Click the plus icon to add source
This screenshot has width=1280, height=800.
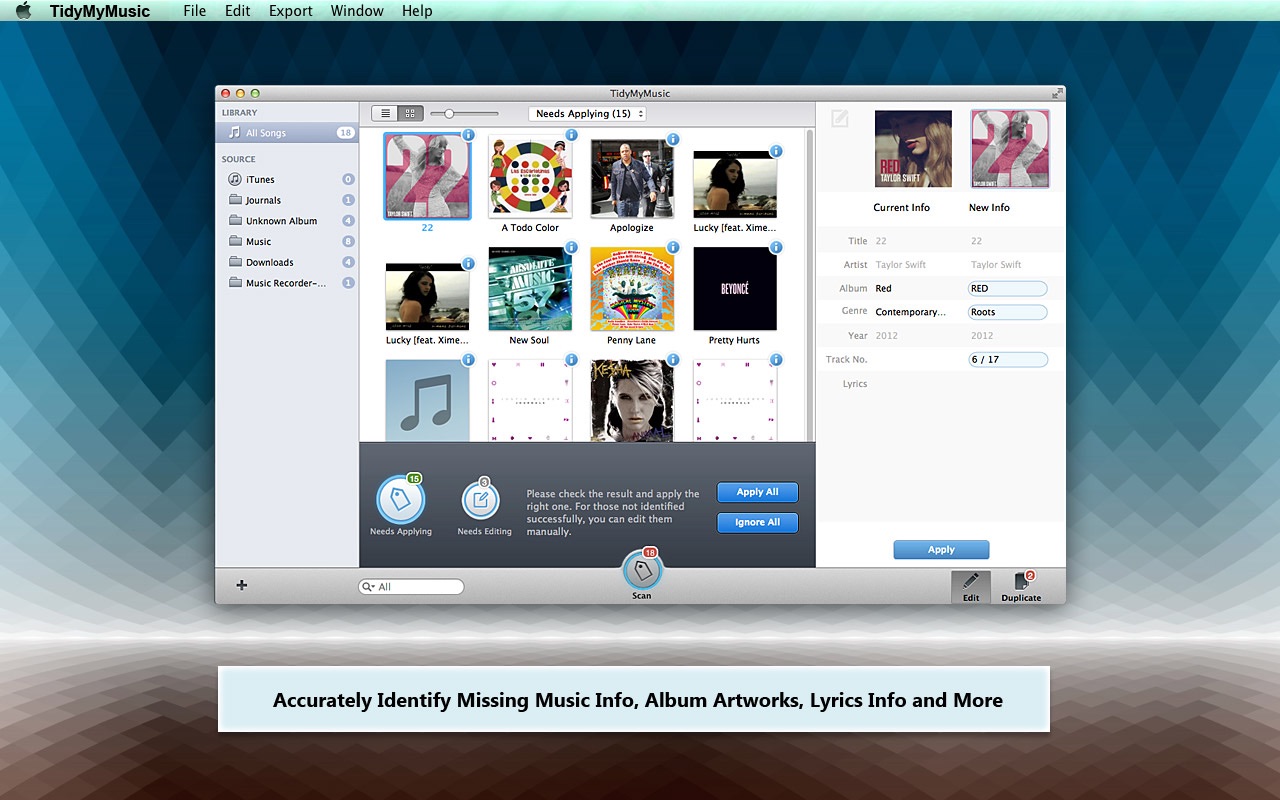pyautogui.click(x=242, y=585)
